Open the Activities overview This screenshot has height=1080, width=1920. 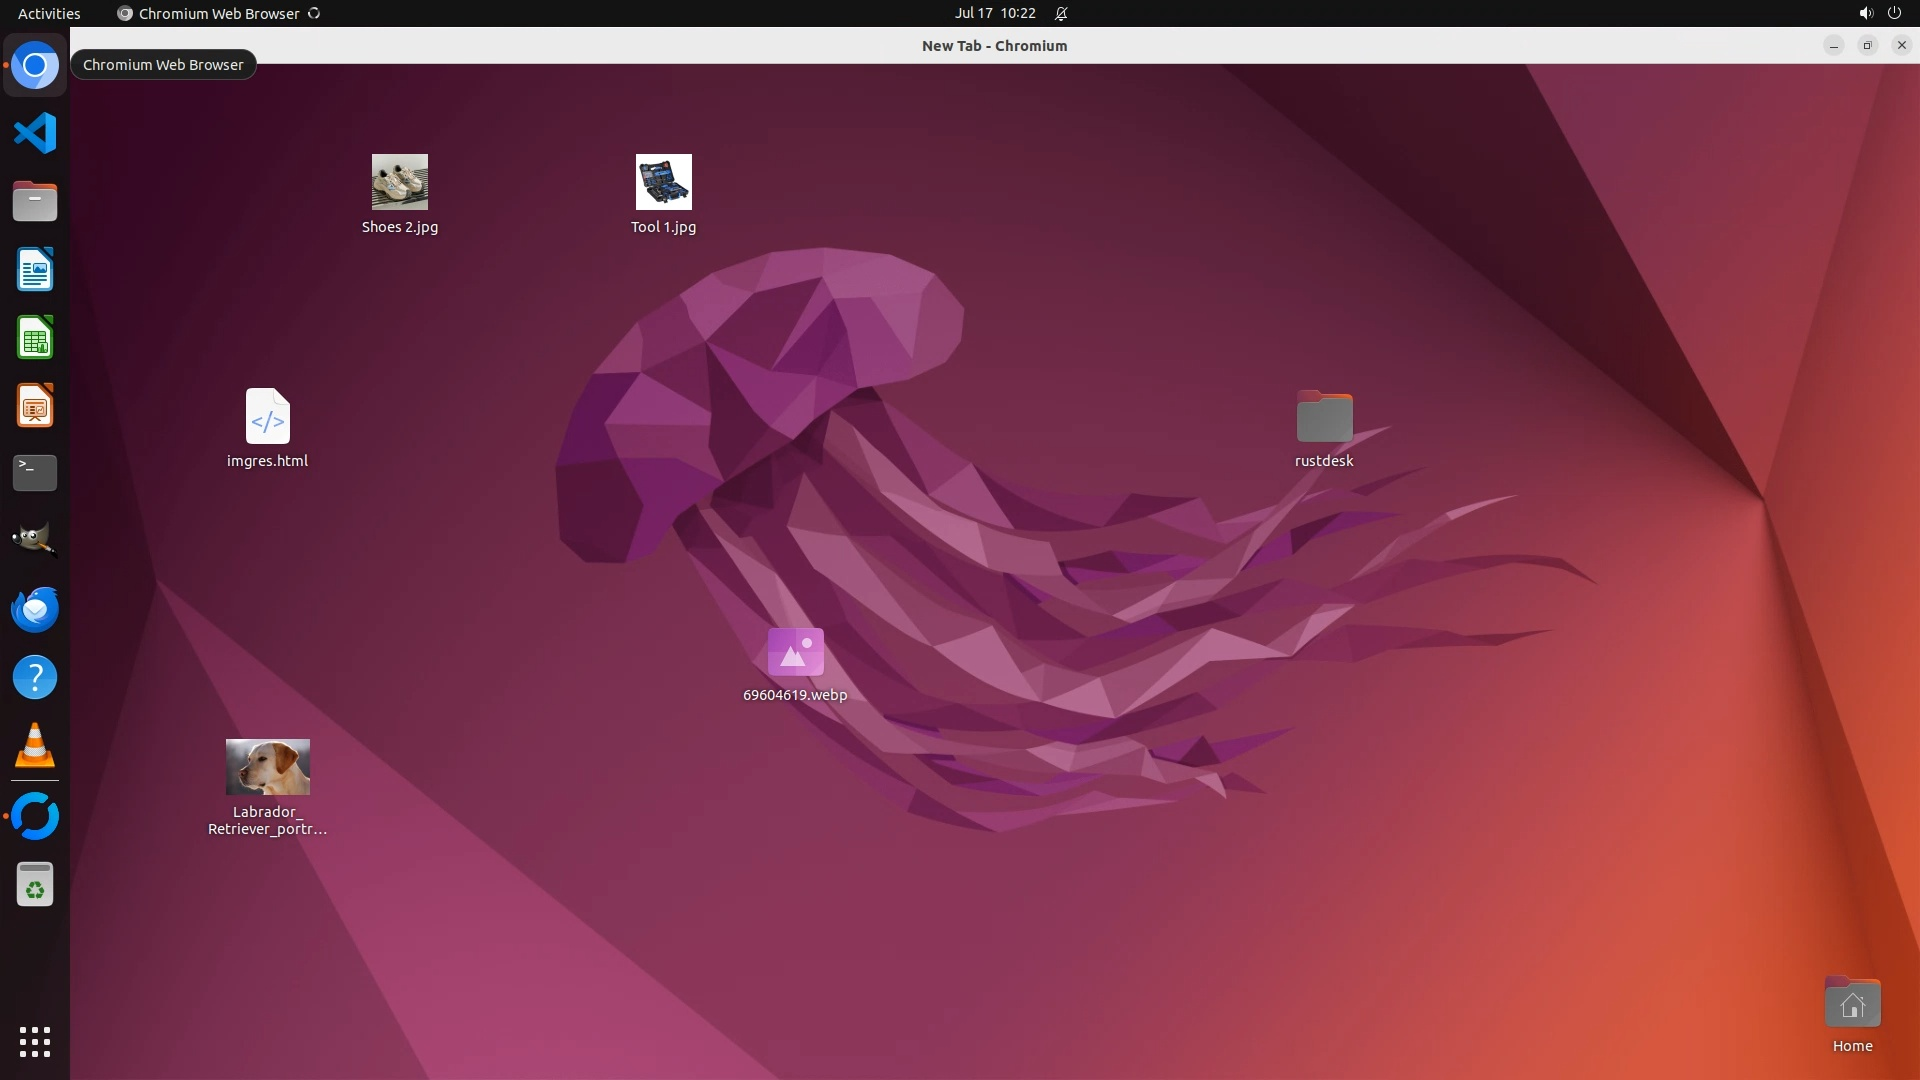(49, 13)
